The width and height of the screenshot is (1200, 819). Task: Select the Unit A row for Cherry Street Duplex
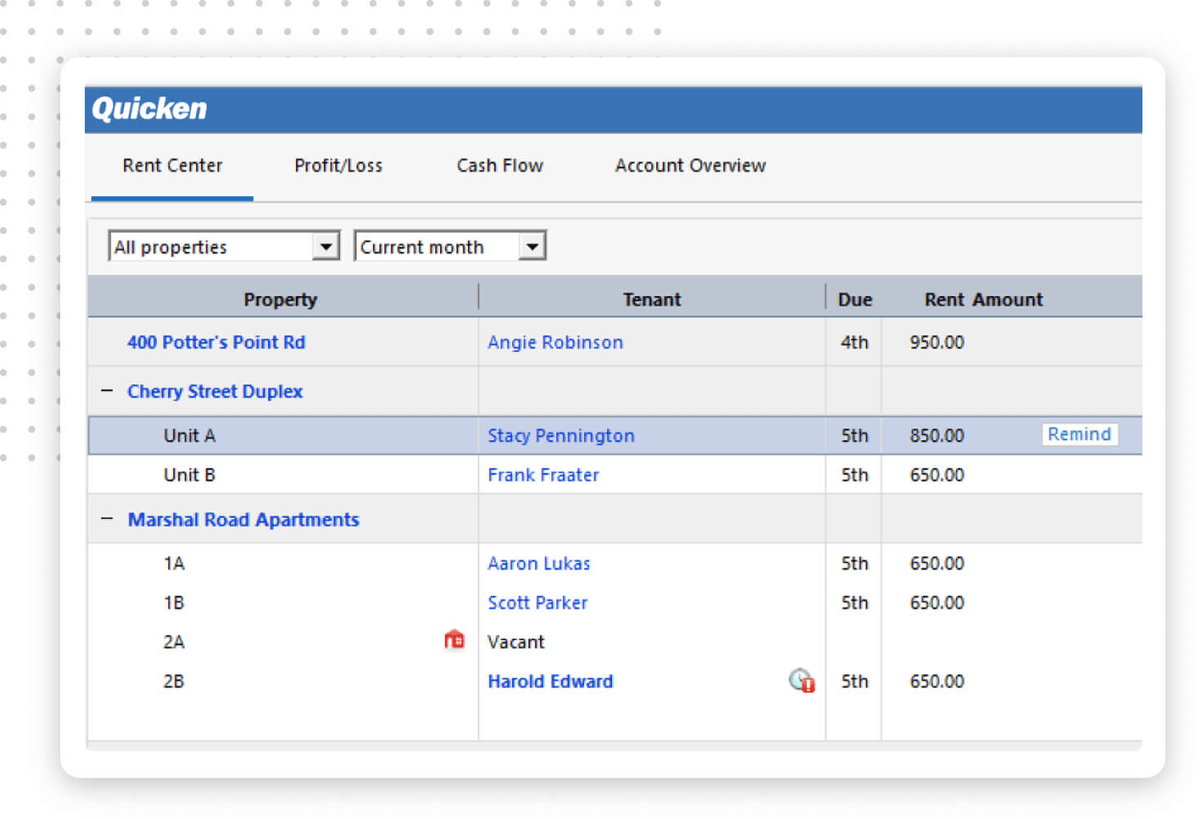(189, 435)
